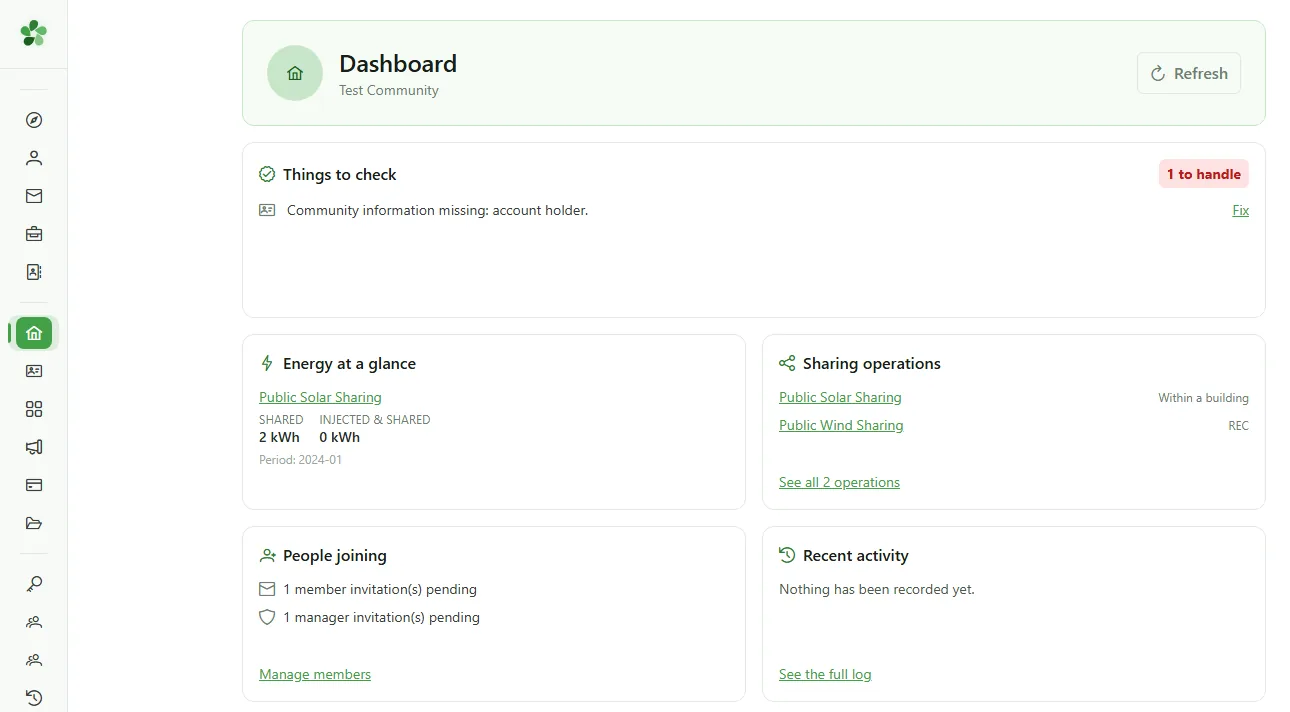Click the INJECTED & SHARED column label
The image size is (1290, 712).
pos(375,420)
